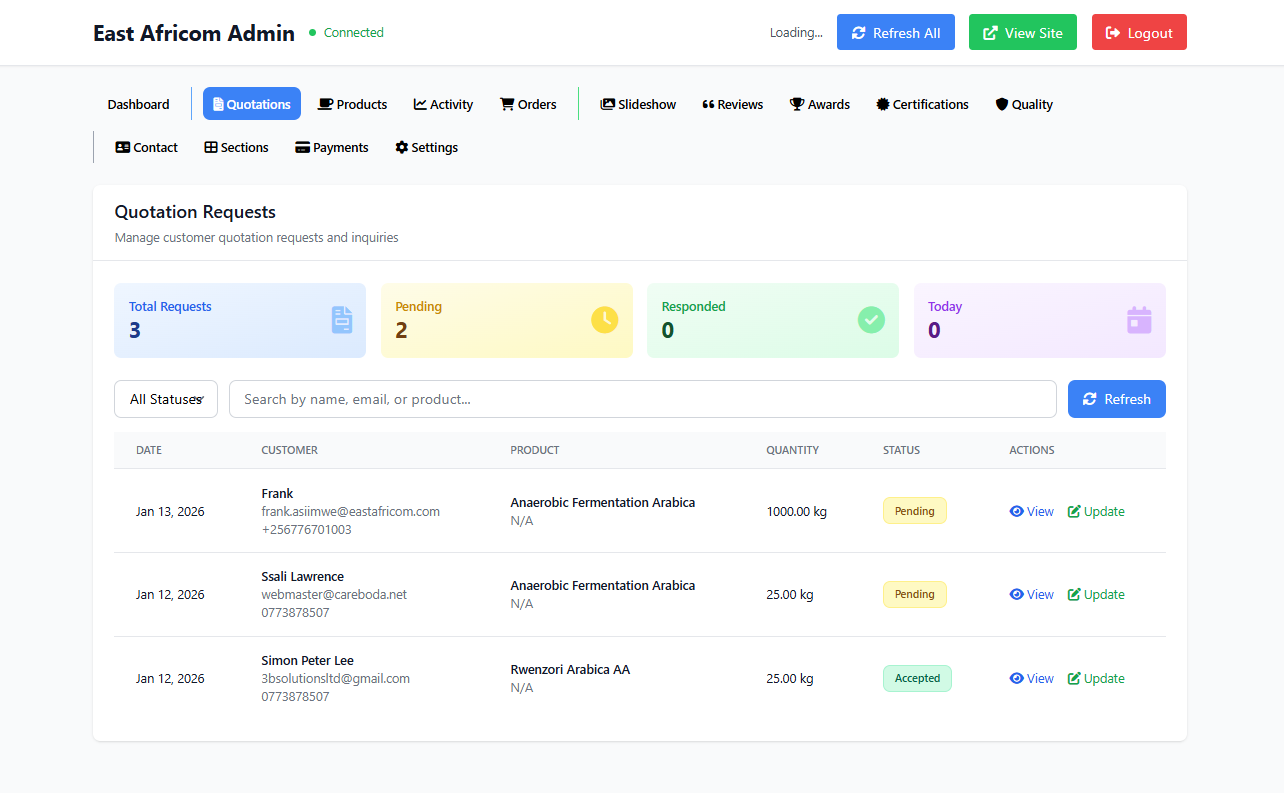Focus the search by name, email, or product field
1284x793 pixels.
(x=643, y=399)
